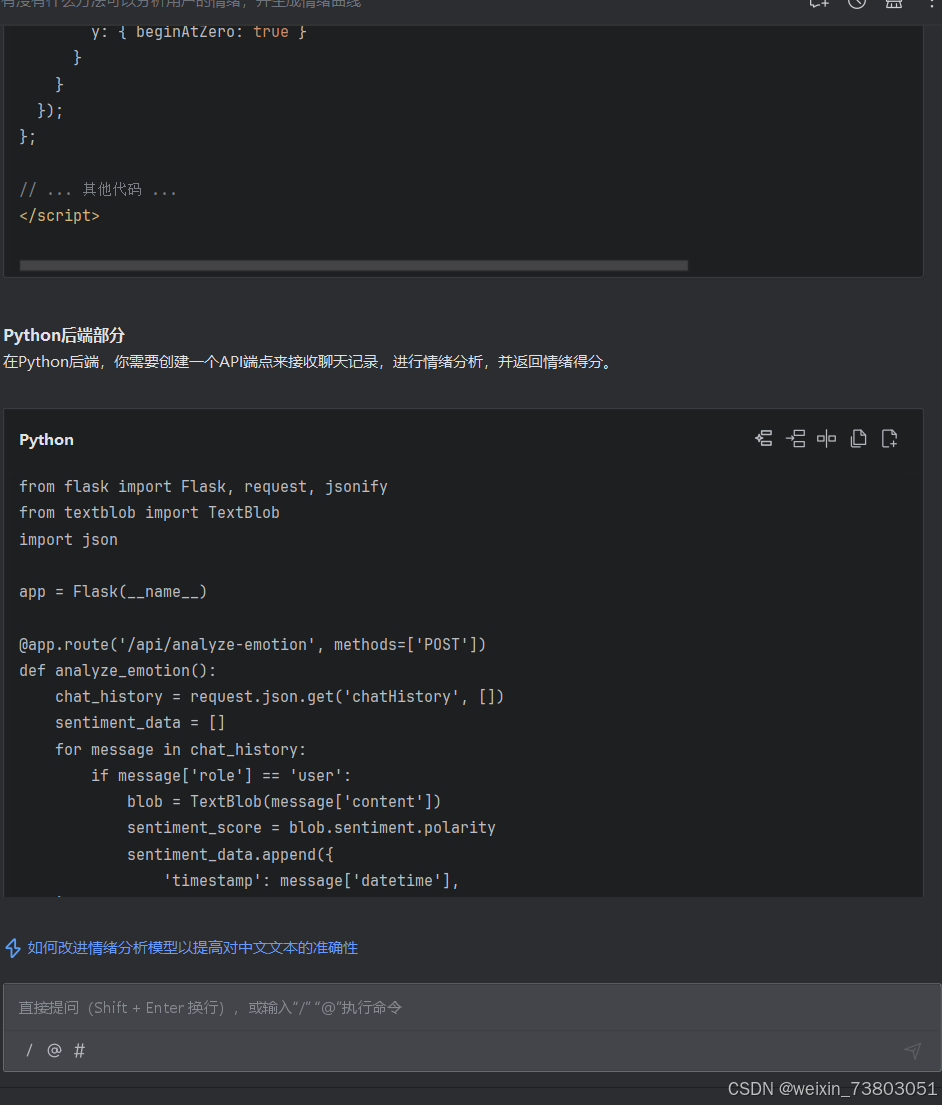The height and width of the screenshot is (1105, 942).
Task: Click the line "from textblob import TextBlob"
Action: pos(149,513)
